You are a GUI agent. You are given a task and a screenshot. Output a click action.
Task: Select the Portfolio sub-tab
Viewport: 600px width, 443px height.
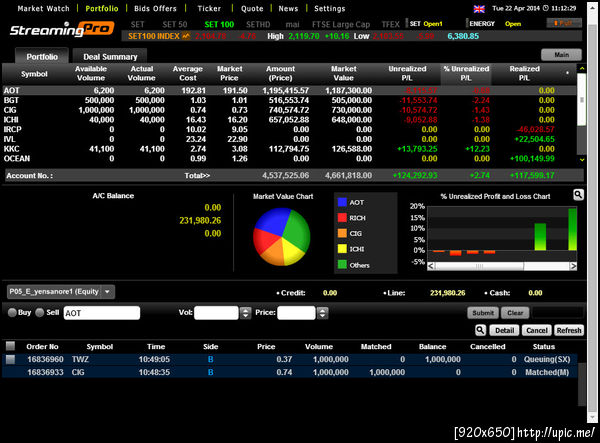click(x=42, y=57)
